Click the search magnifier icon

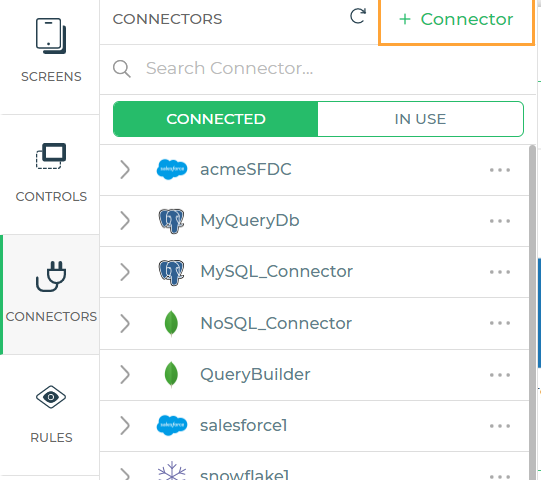(122, 68)
